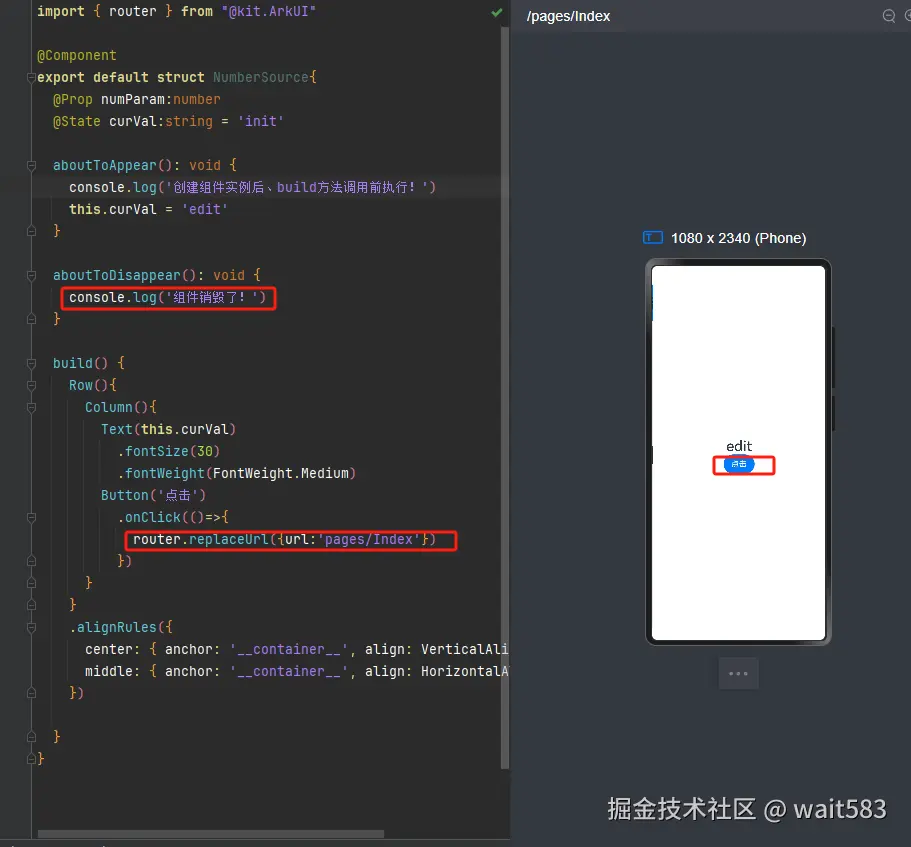Click end fold marker of aboutToAppear
Viewport: 911px width, 847px height.
(31, 231)
